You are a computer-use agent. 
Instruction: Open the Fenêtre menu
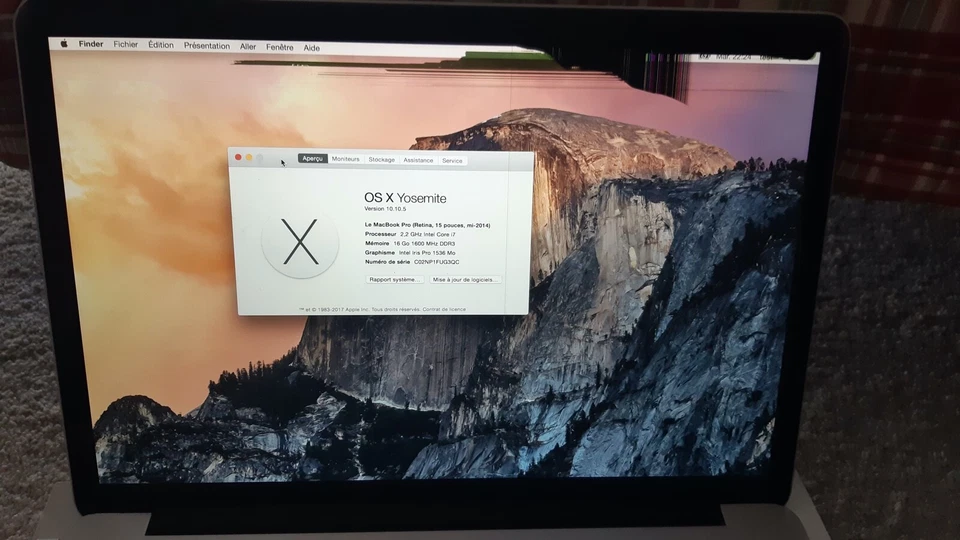280,47
